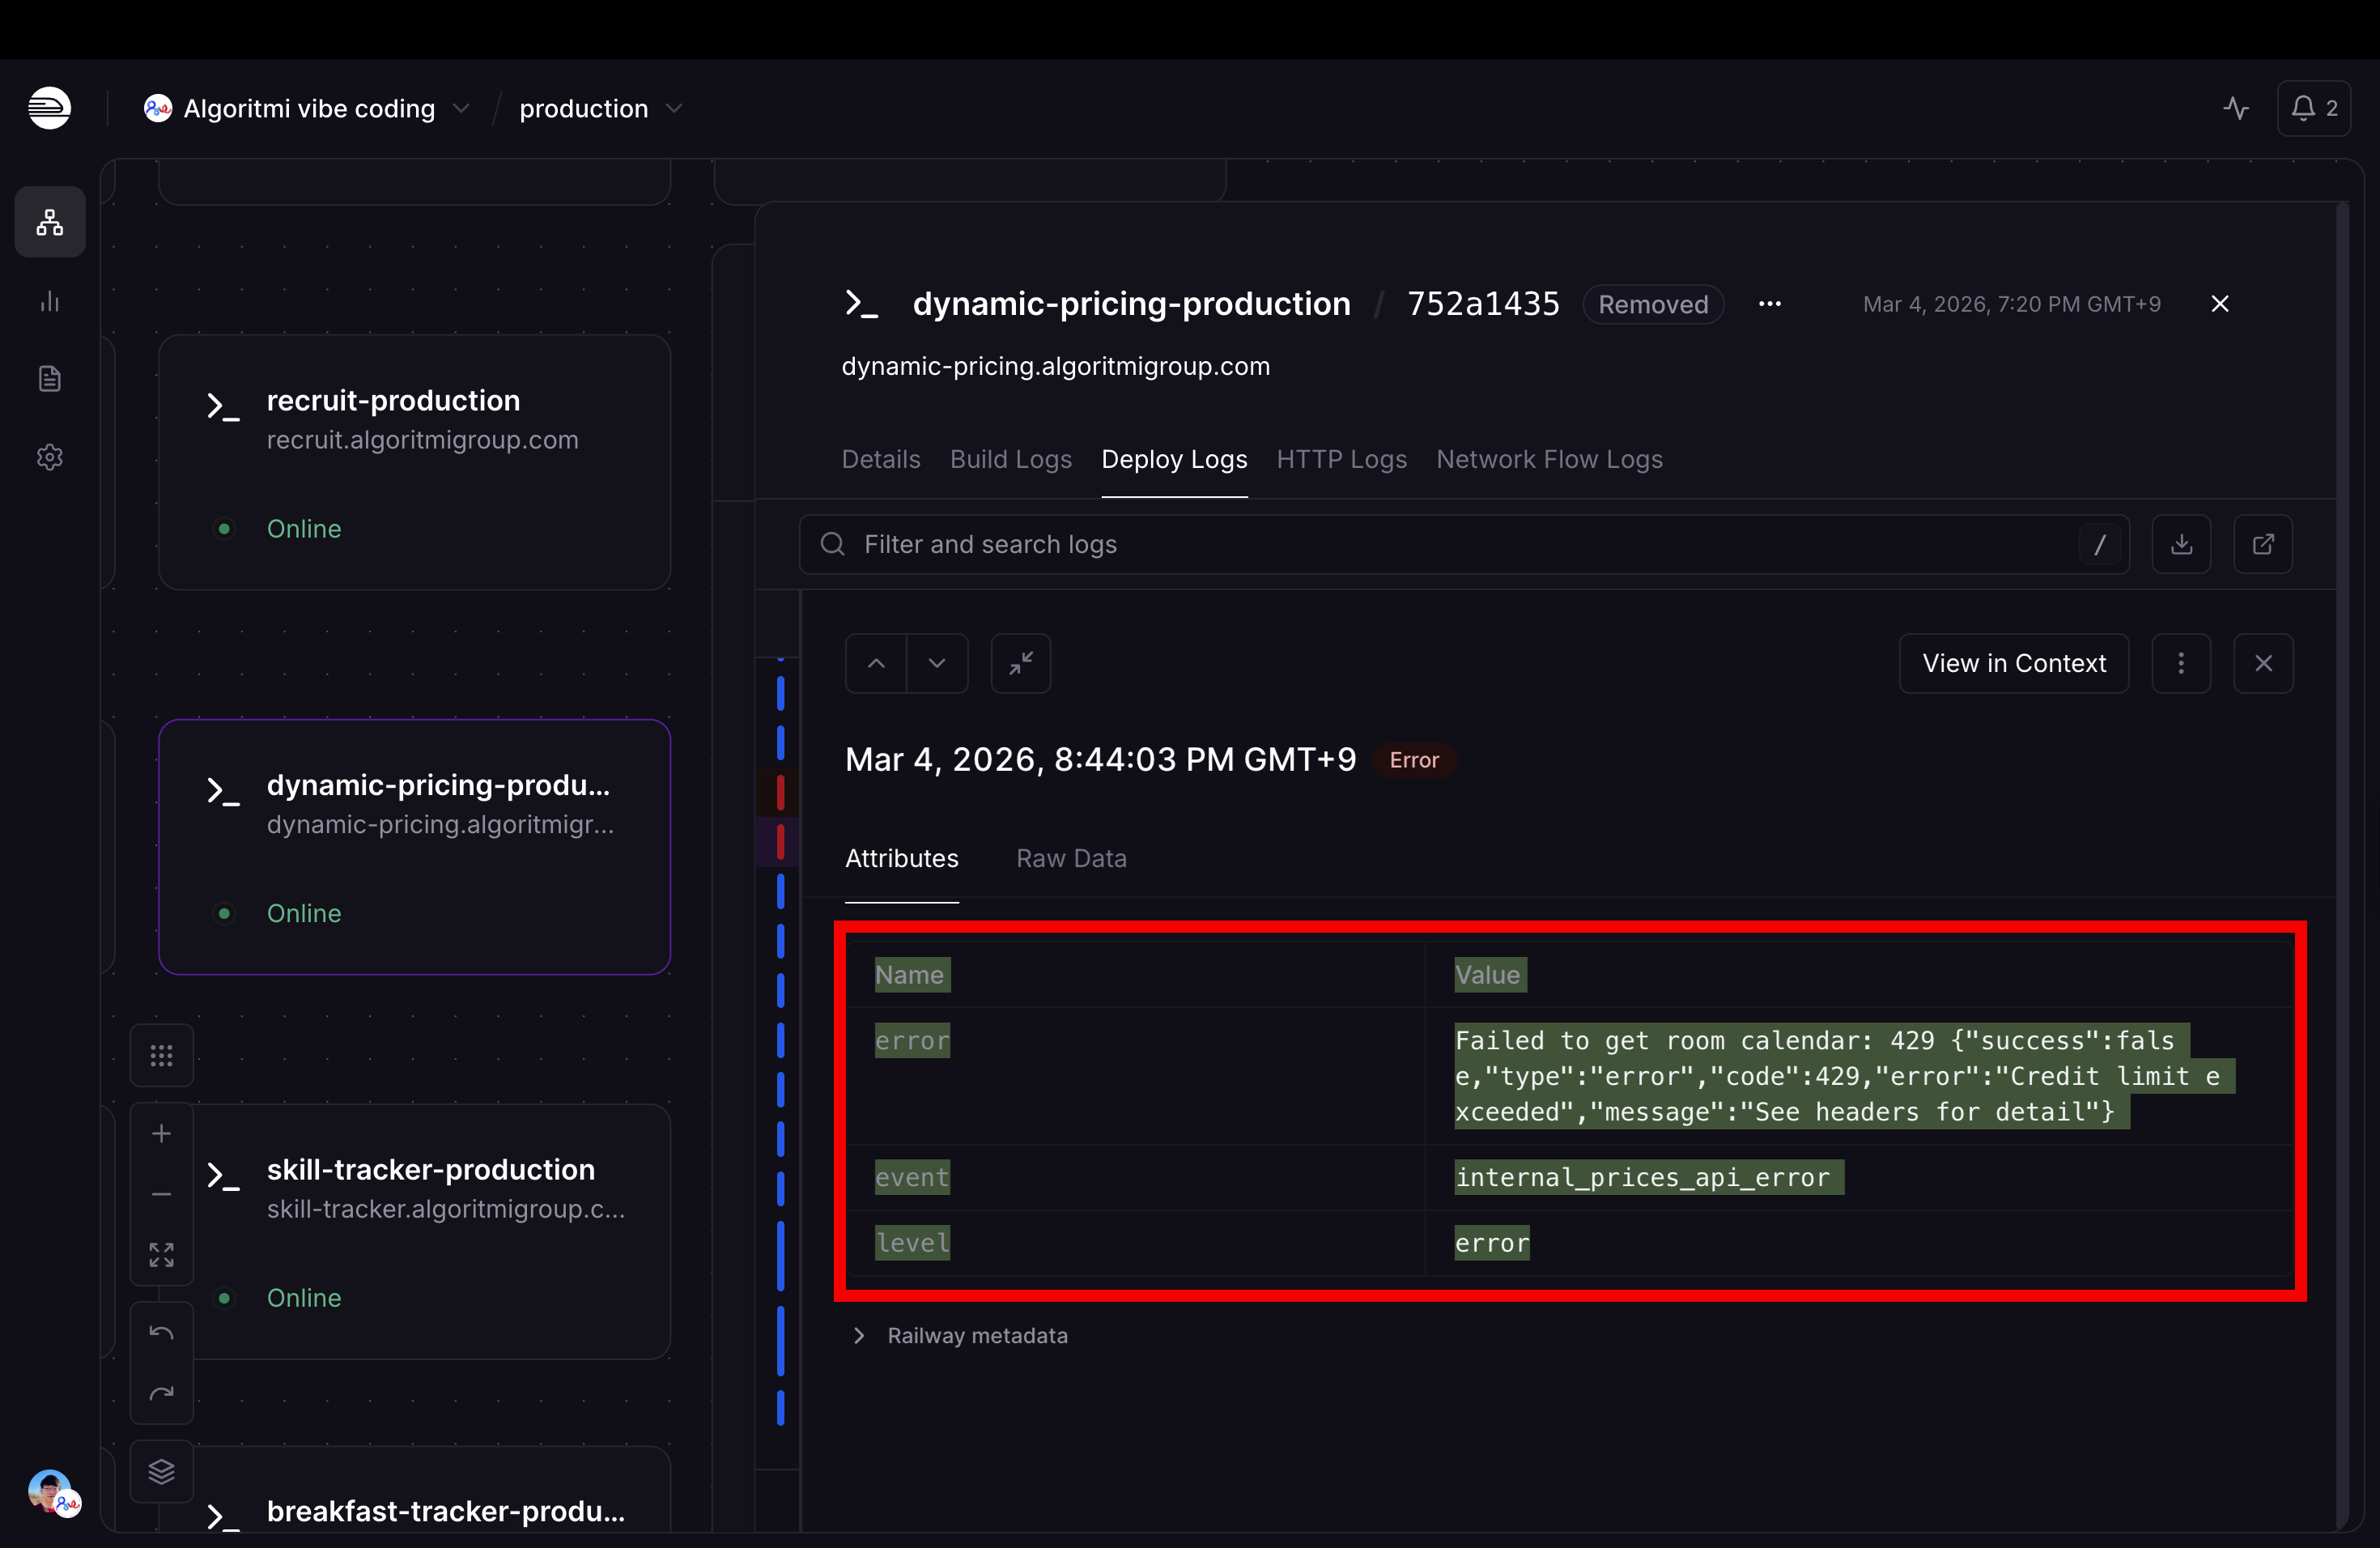Open the logs document sidebar icon
2380x1548 pixels.
pyautogui.click(x=50, y=379)
